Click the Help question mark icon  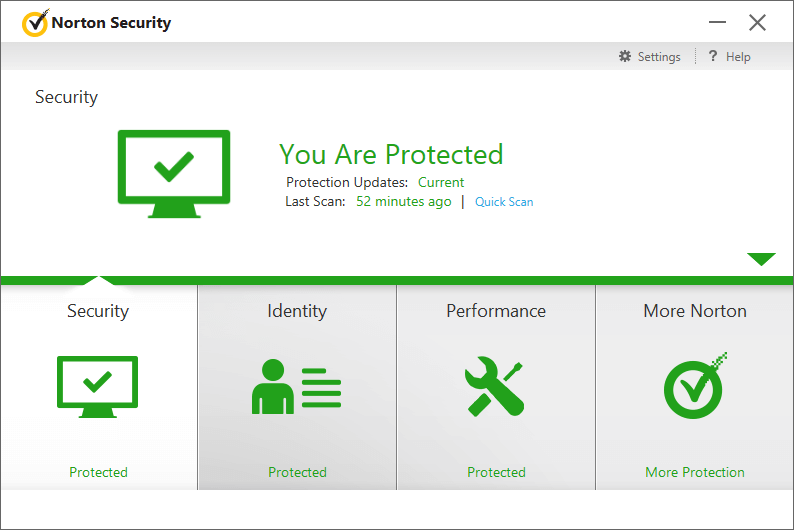pos(713,56)
